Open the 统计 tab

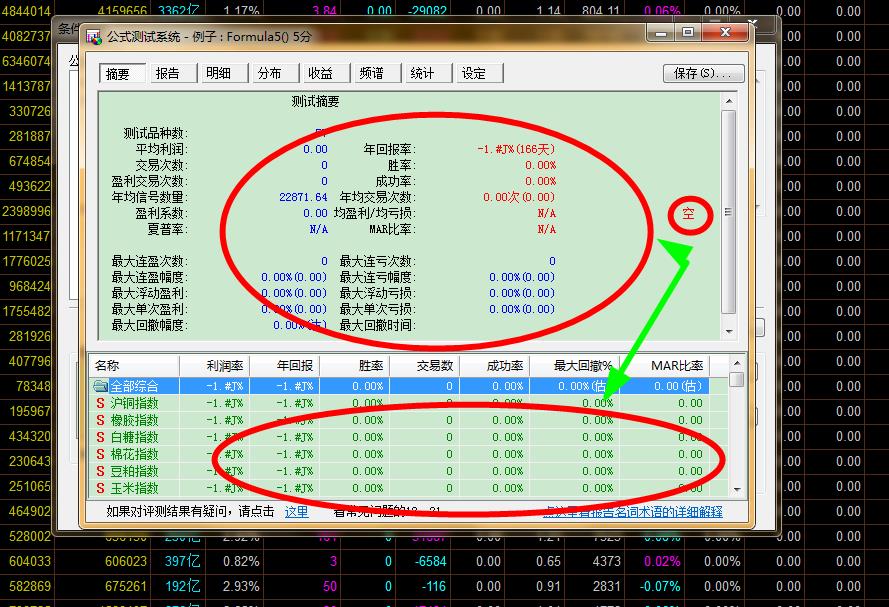(x=427, y=73)
